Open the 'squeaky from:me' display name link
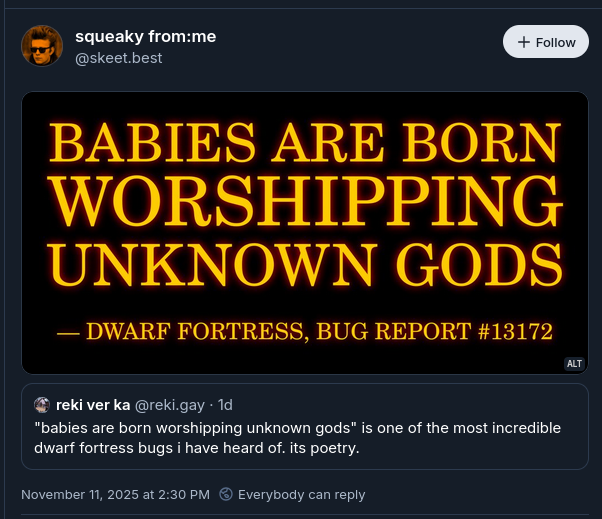The height and width of the screenshot is (519, 602). tap(145, 37)
